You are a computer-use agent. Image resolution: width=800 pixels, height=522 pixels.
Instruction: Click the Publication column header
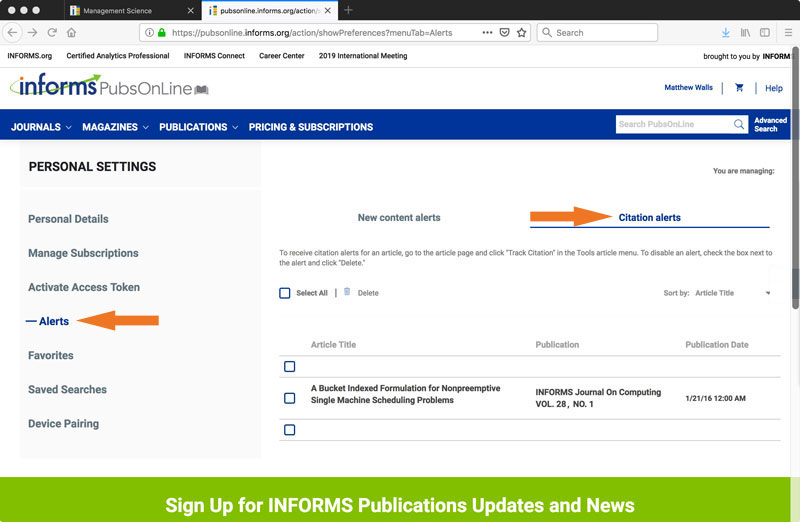click(557, 344)
